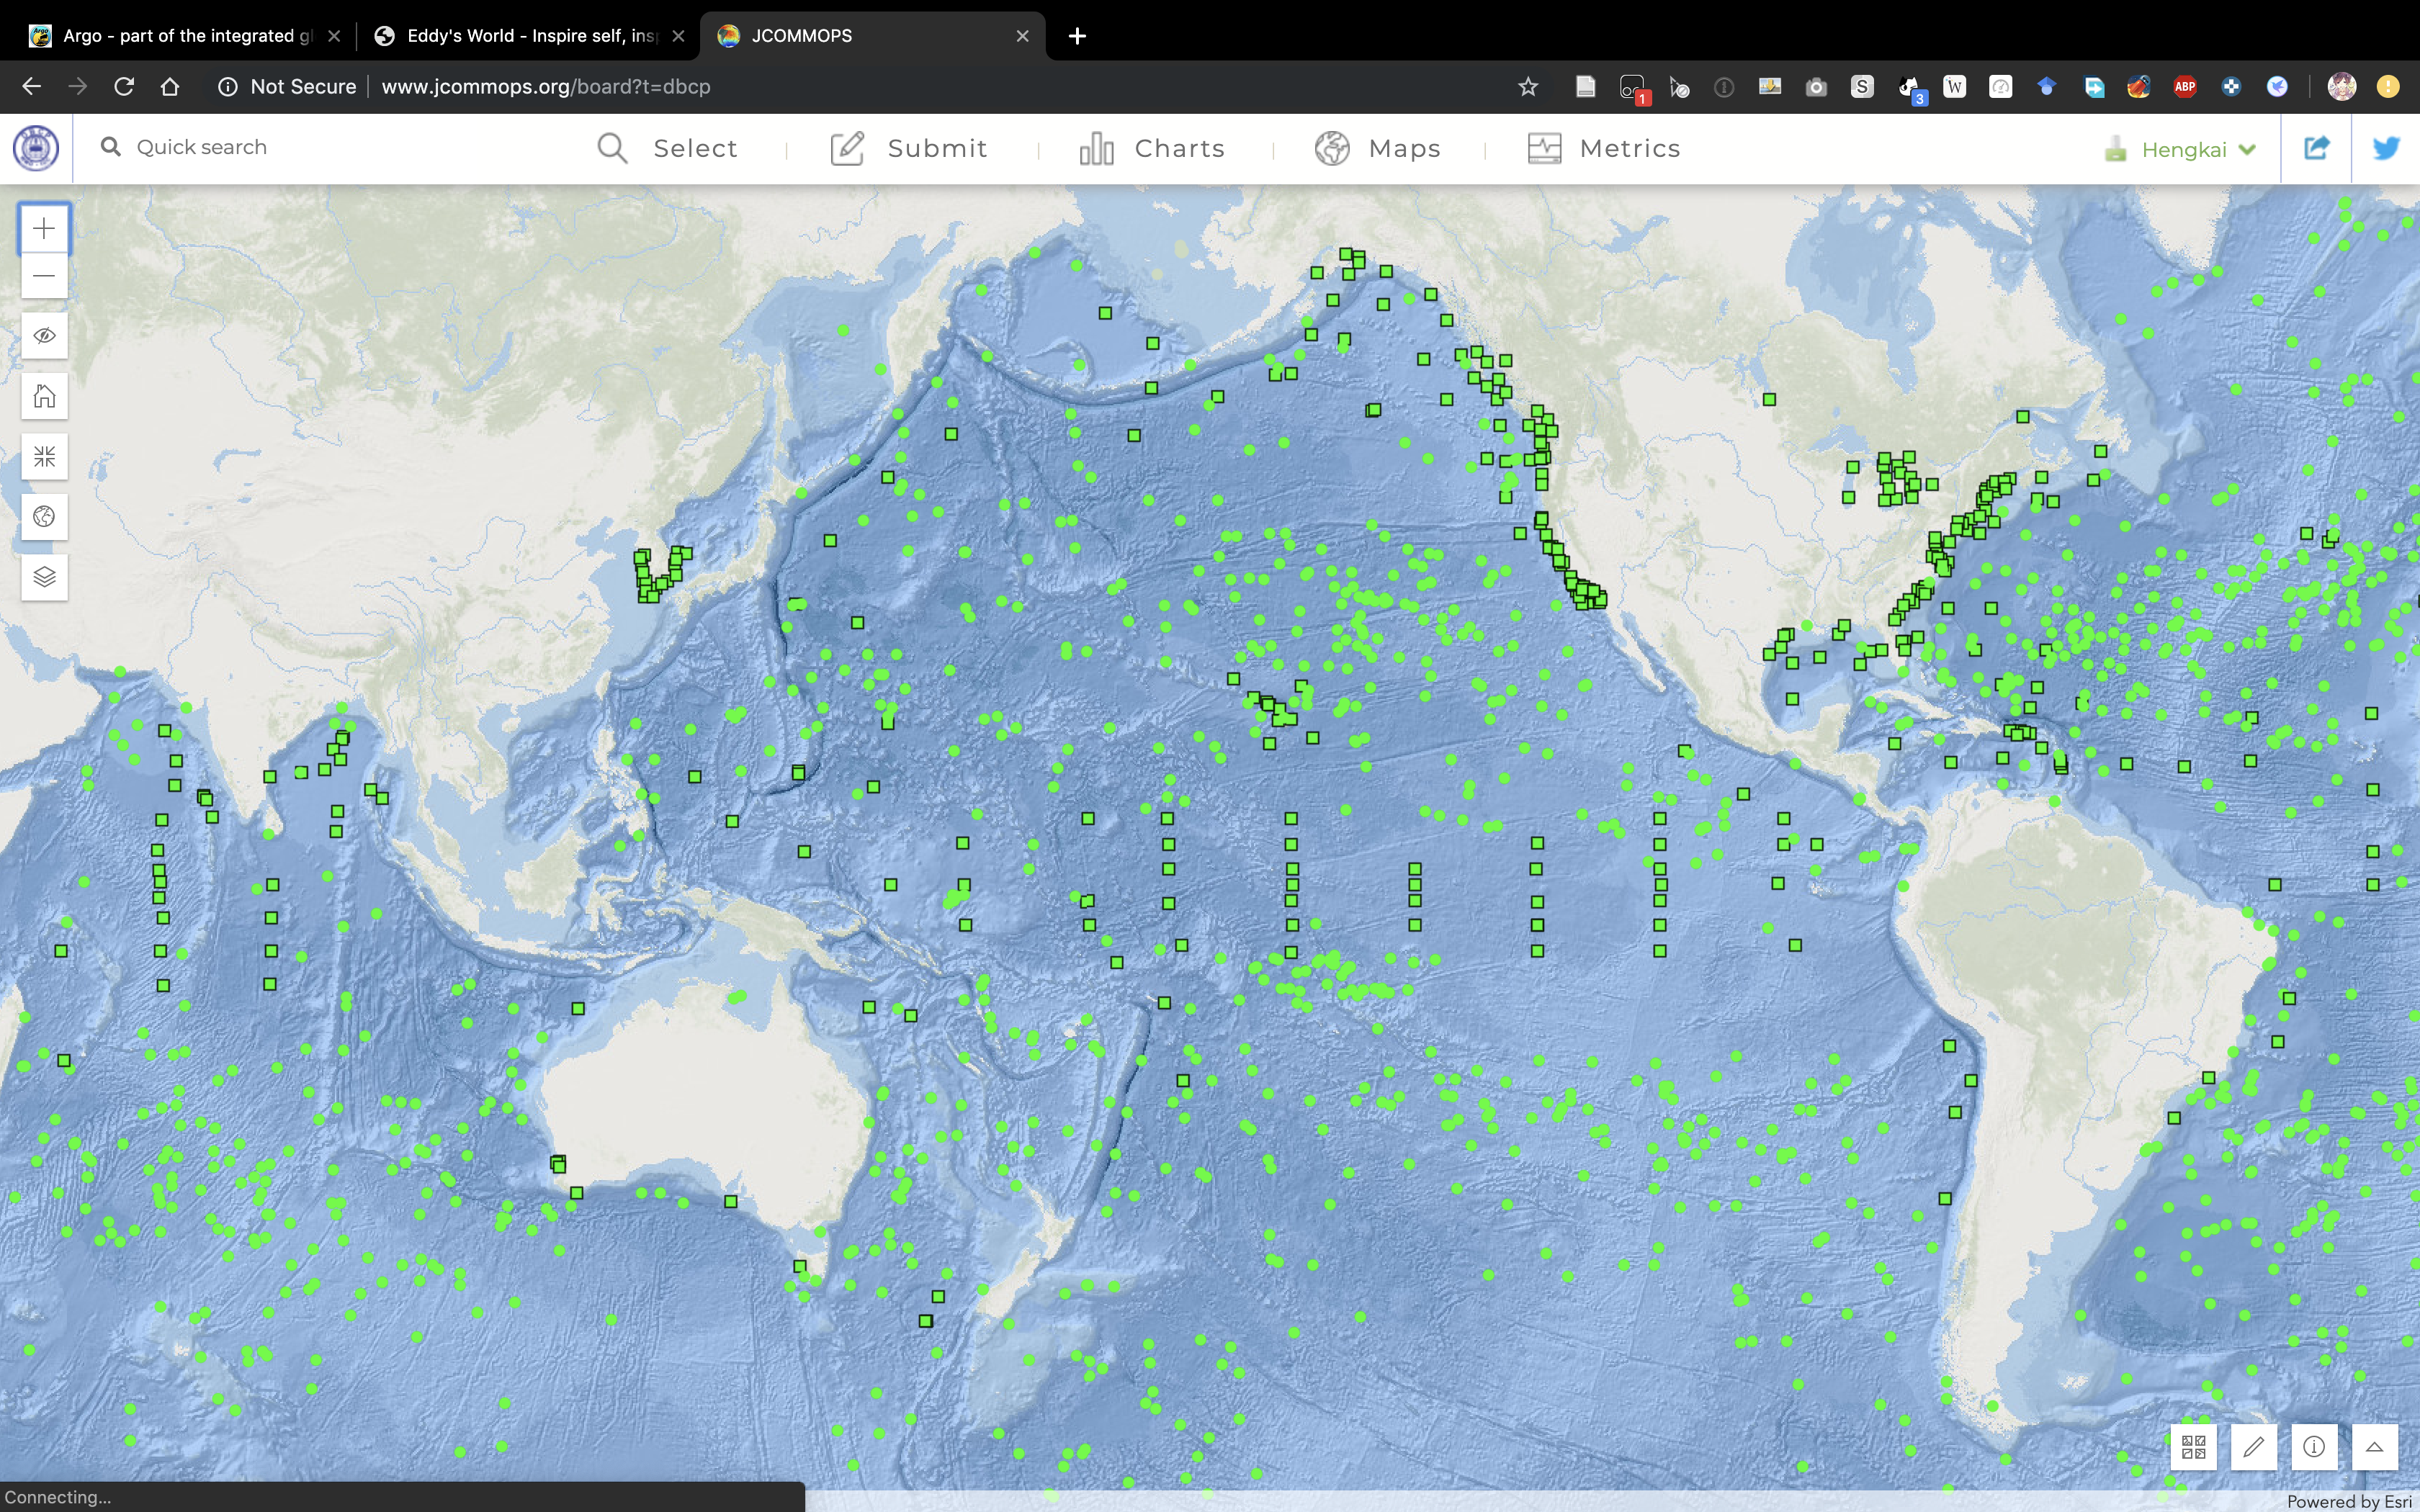Viewport: 2420px width, 1512px height.
Task: Click the share icon in header
Action: pos(2316,148)
